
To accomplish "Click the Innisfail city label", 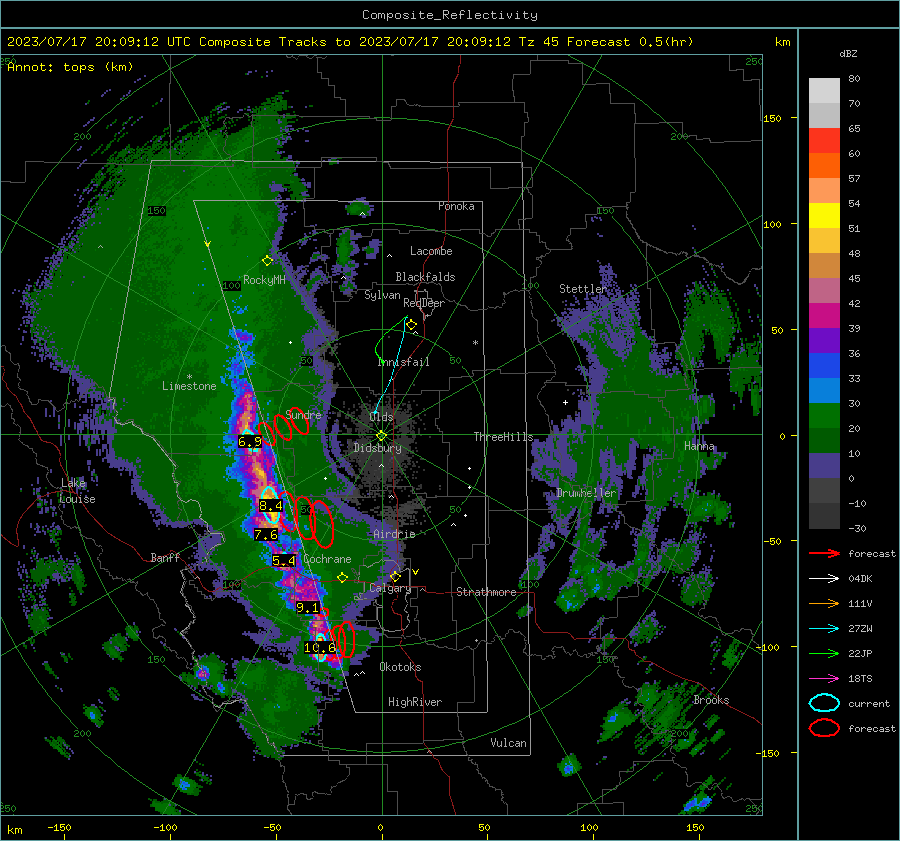I will click(404, 362).
